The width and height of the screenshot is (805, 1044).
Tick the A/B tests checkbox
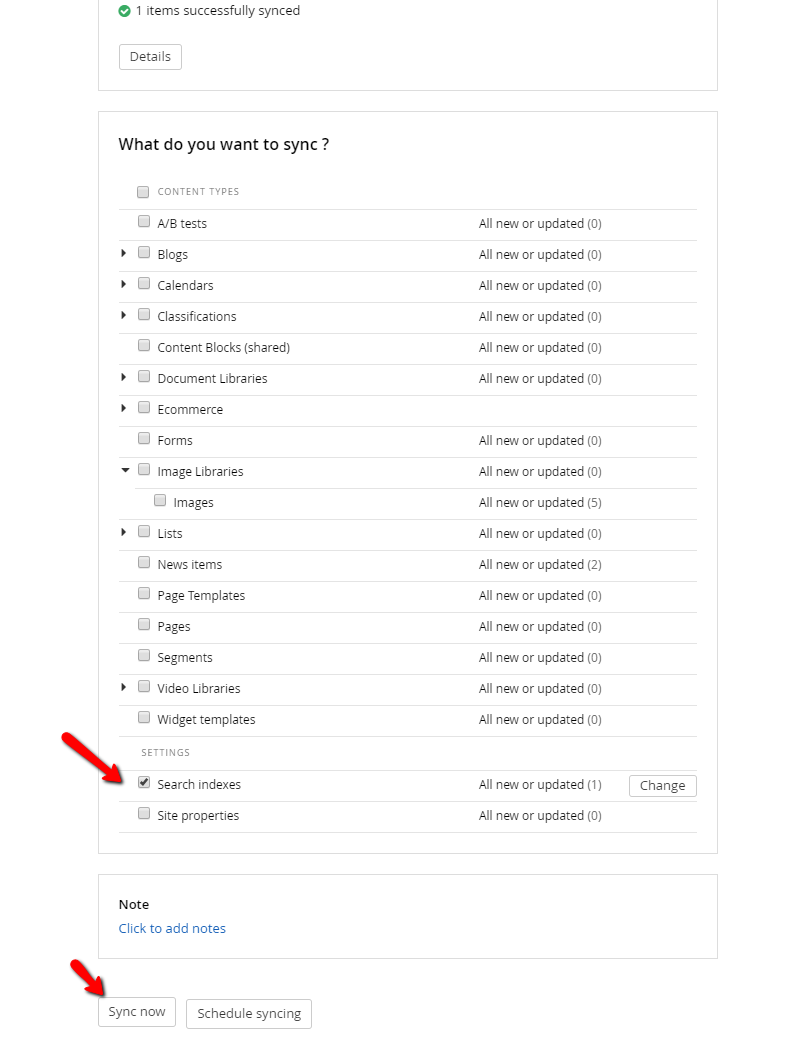pos(144,221)
